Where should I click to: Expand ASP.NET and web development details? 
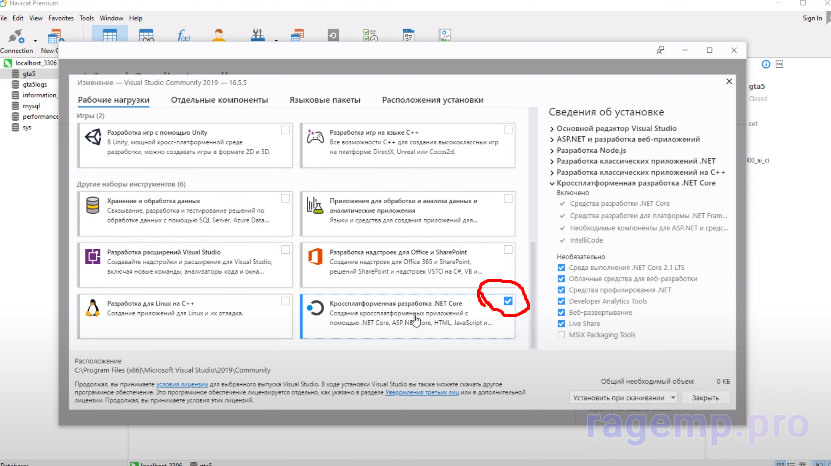tap(552, 140)
